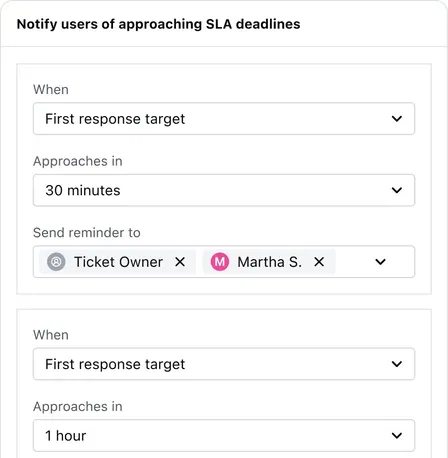
Task: Remove Martha S. from reminder recipients
Action: (x=319, y=262)
